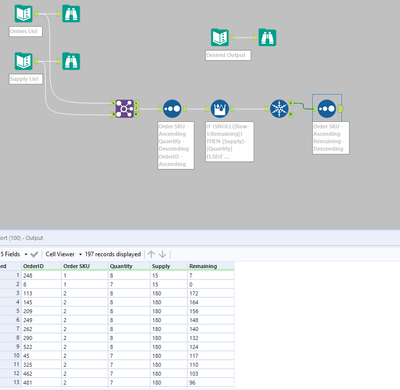This screenshot has height=390, width=400.
Task: Click the Desired Output annotation label
Action: coord(228,55)
